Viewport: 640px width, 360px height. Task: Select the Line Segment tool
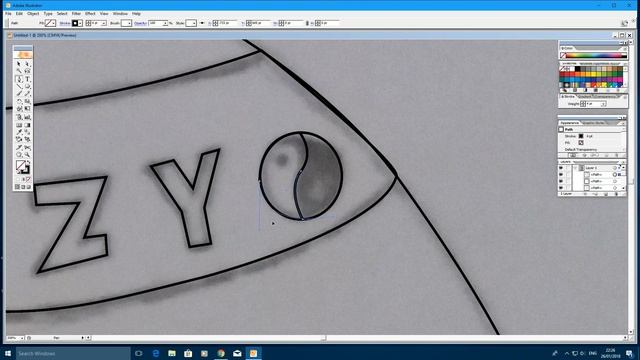point(19,86)
